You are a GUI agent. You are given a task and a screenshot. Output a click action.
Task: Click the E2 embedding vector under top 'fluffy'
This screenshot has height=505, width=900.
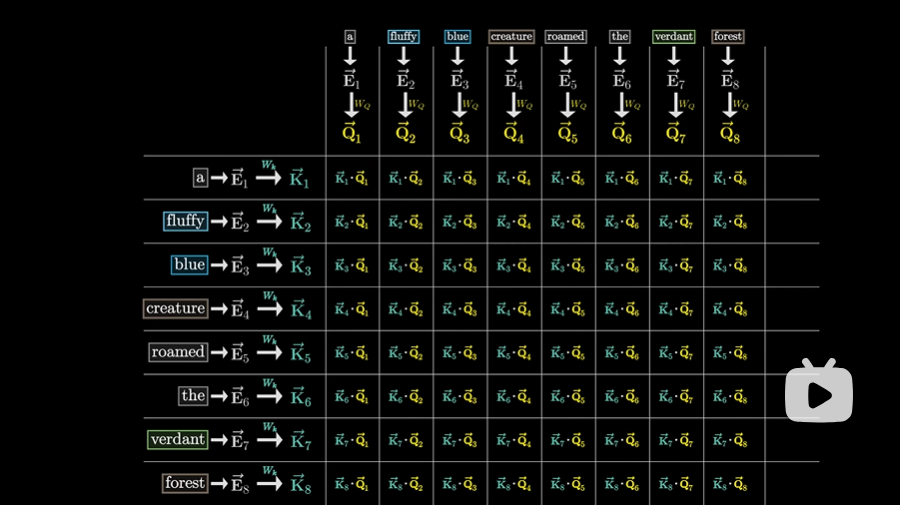404,80
